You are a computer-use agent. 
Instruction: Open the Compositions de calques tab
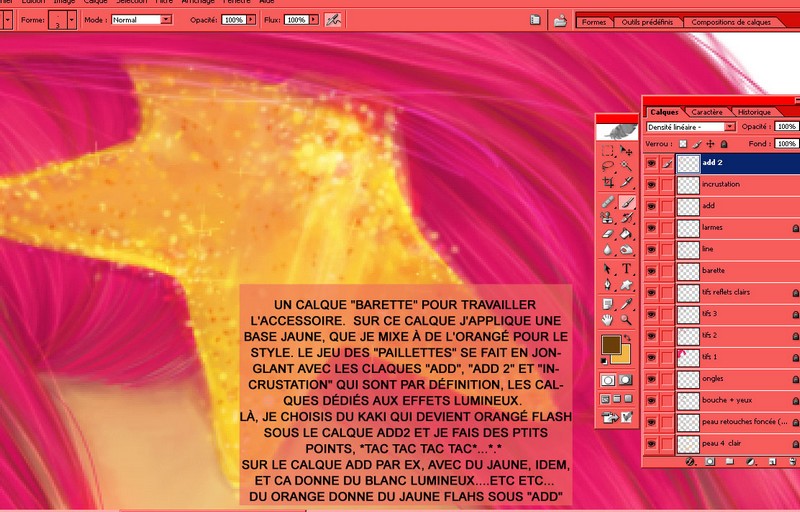coord(731,22)
